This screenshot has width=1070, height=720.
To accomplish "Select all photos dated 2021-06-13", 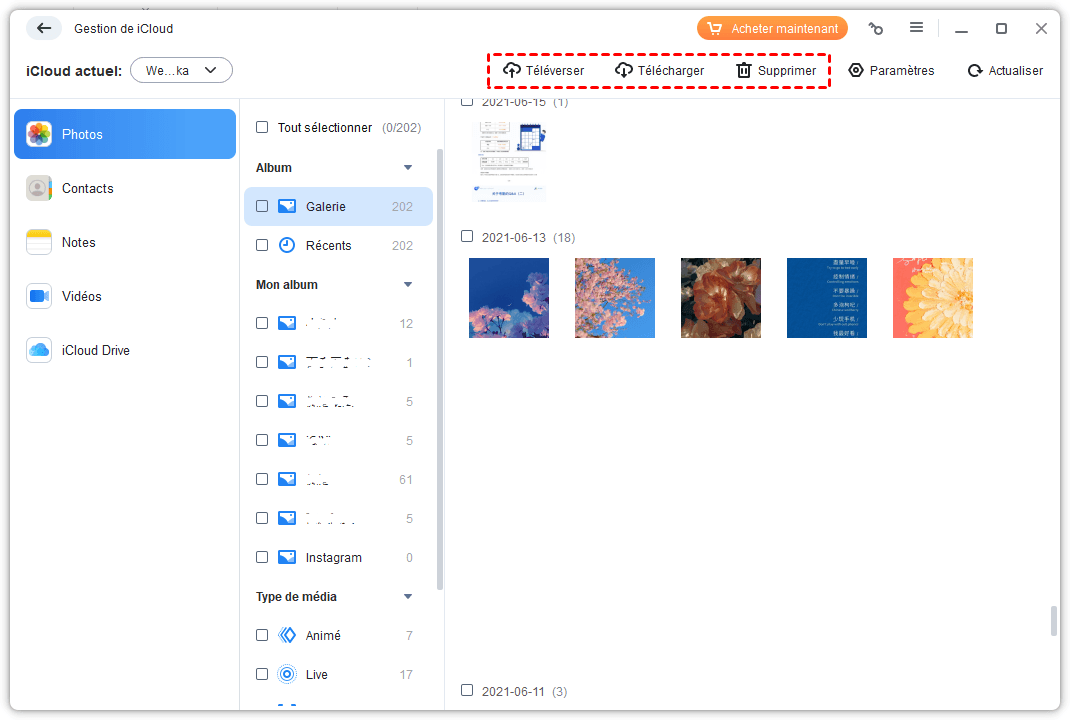I will click(467, 237).
